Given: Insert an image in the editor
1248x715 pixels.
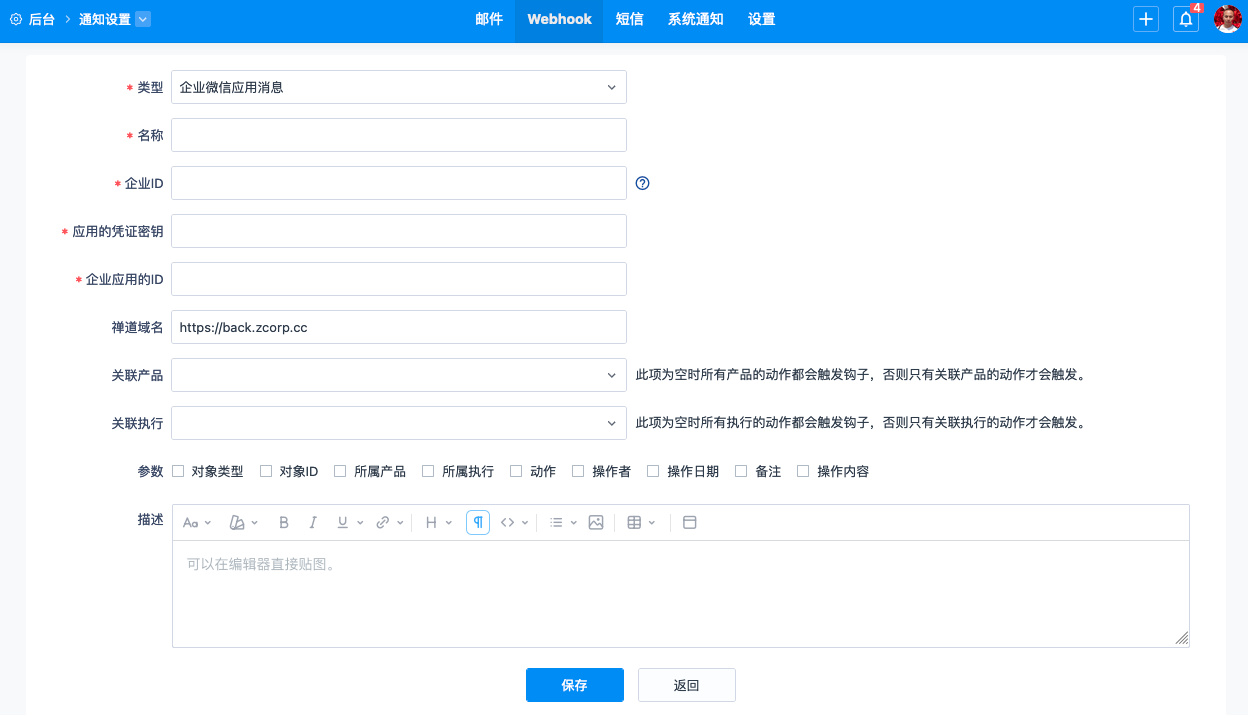Looking at the screenshot, I should coord(596,522).
